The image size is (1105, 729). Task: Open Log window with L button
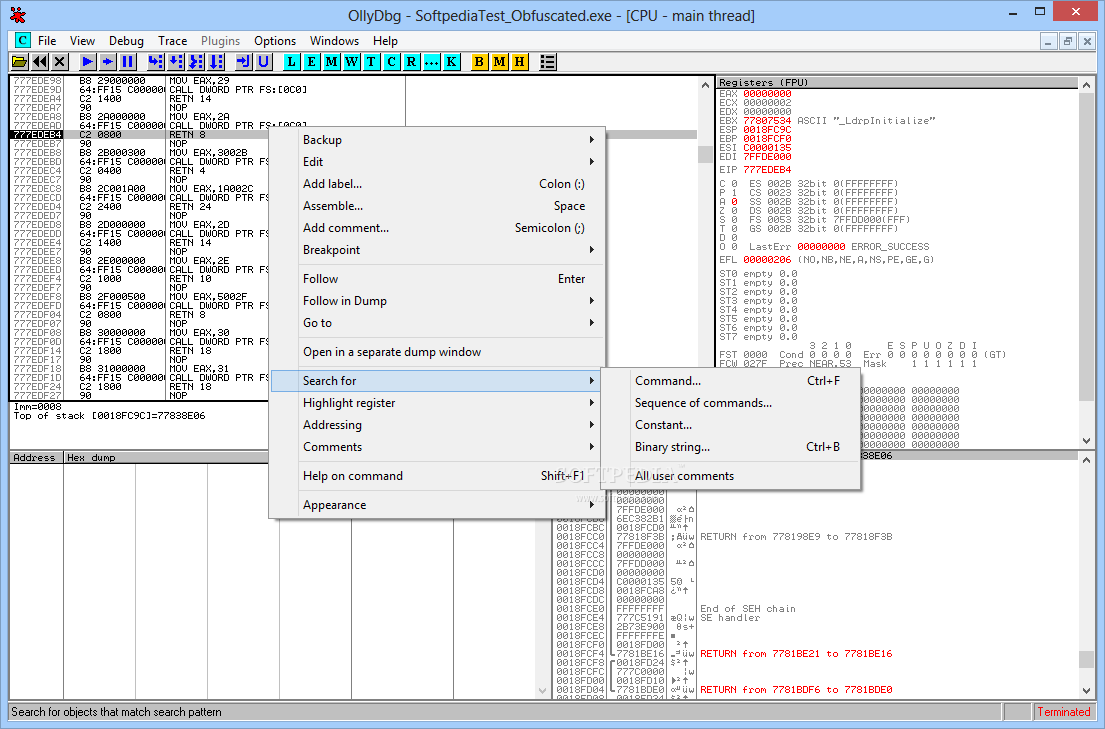[x=291, y=62]
